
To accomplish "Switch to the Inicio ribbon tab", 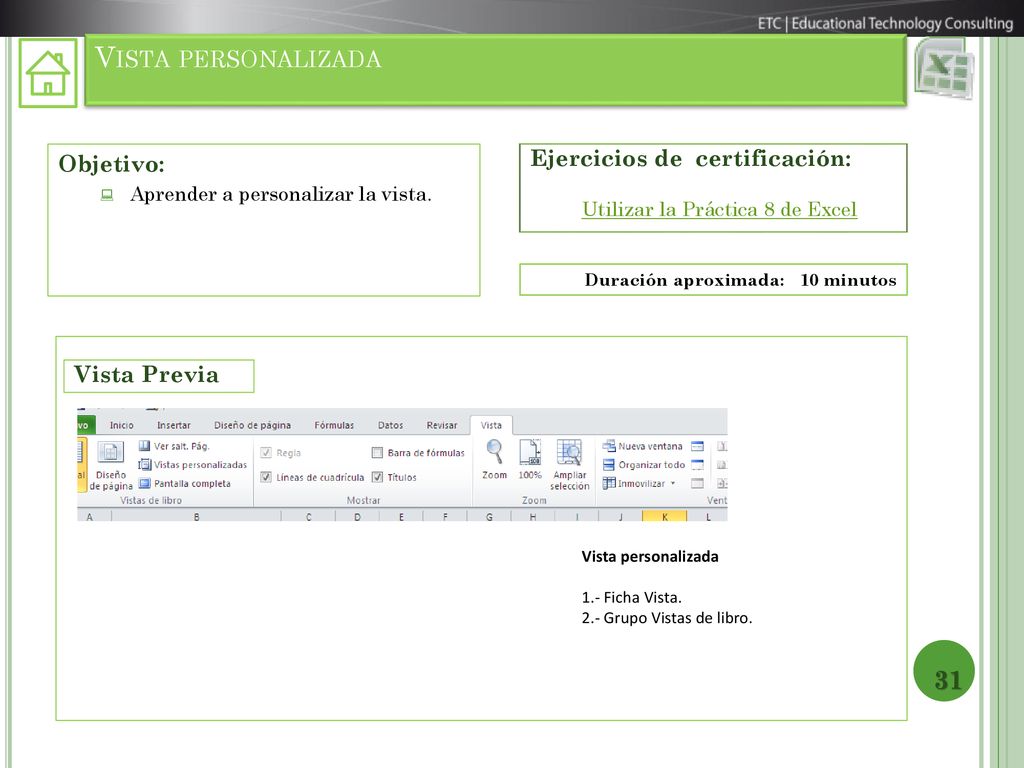I will (121, 425).
